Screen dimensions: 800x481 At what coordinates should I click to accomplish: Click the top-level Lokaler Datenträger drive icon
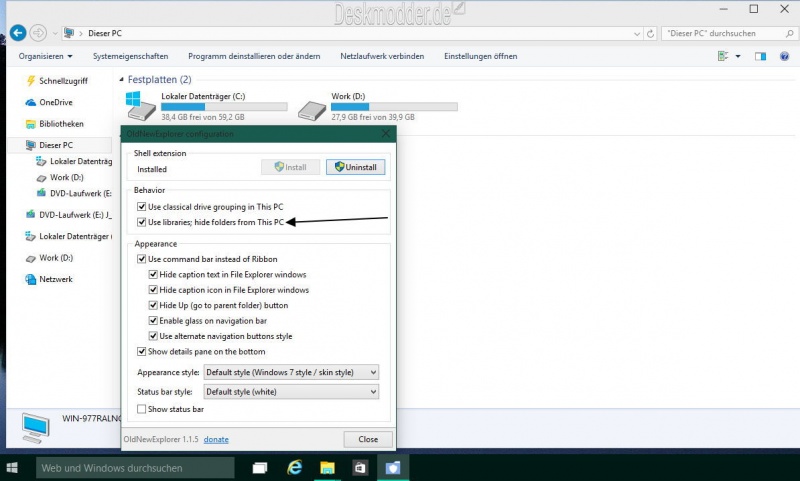tap(31, 236)
